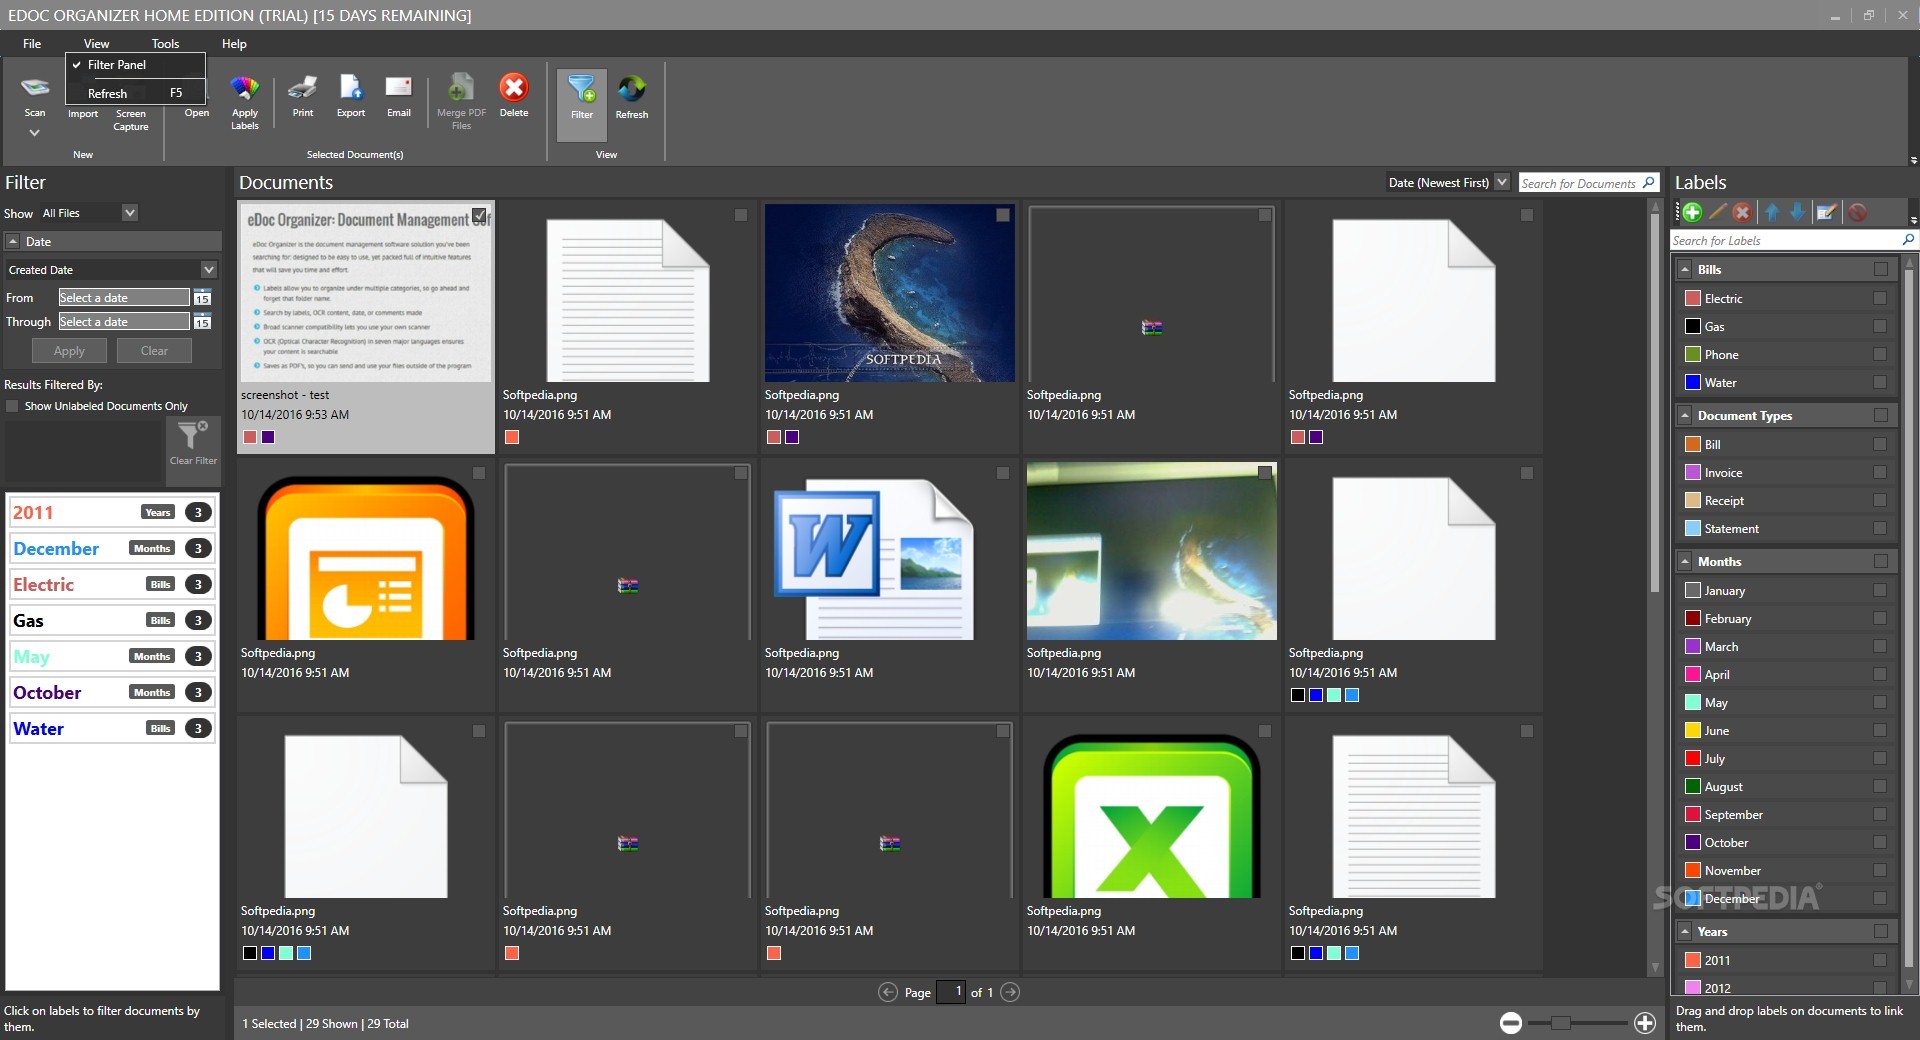This screenshot has height=1040, width=1920.
Task: Toggle Filter Panel menu entry
Action: point(136,65)
